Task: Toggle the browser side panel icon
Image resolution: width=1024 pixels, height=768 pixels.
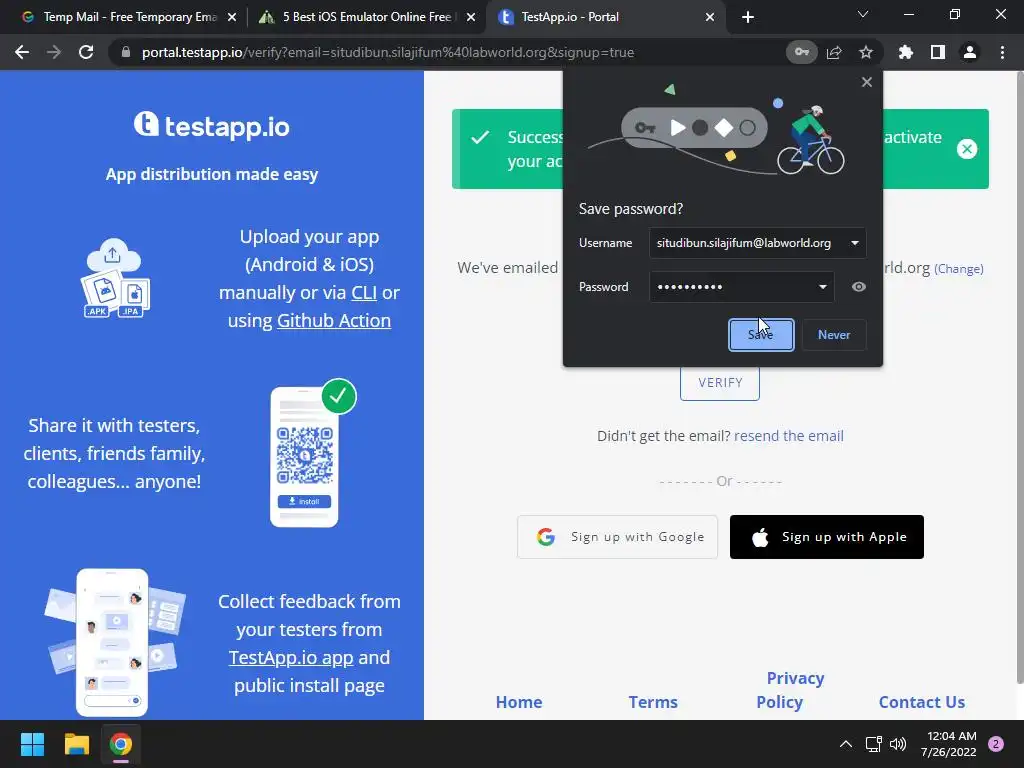Action: (938, 52)
